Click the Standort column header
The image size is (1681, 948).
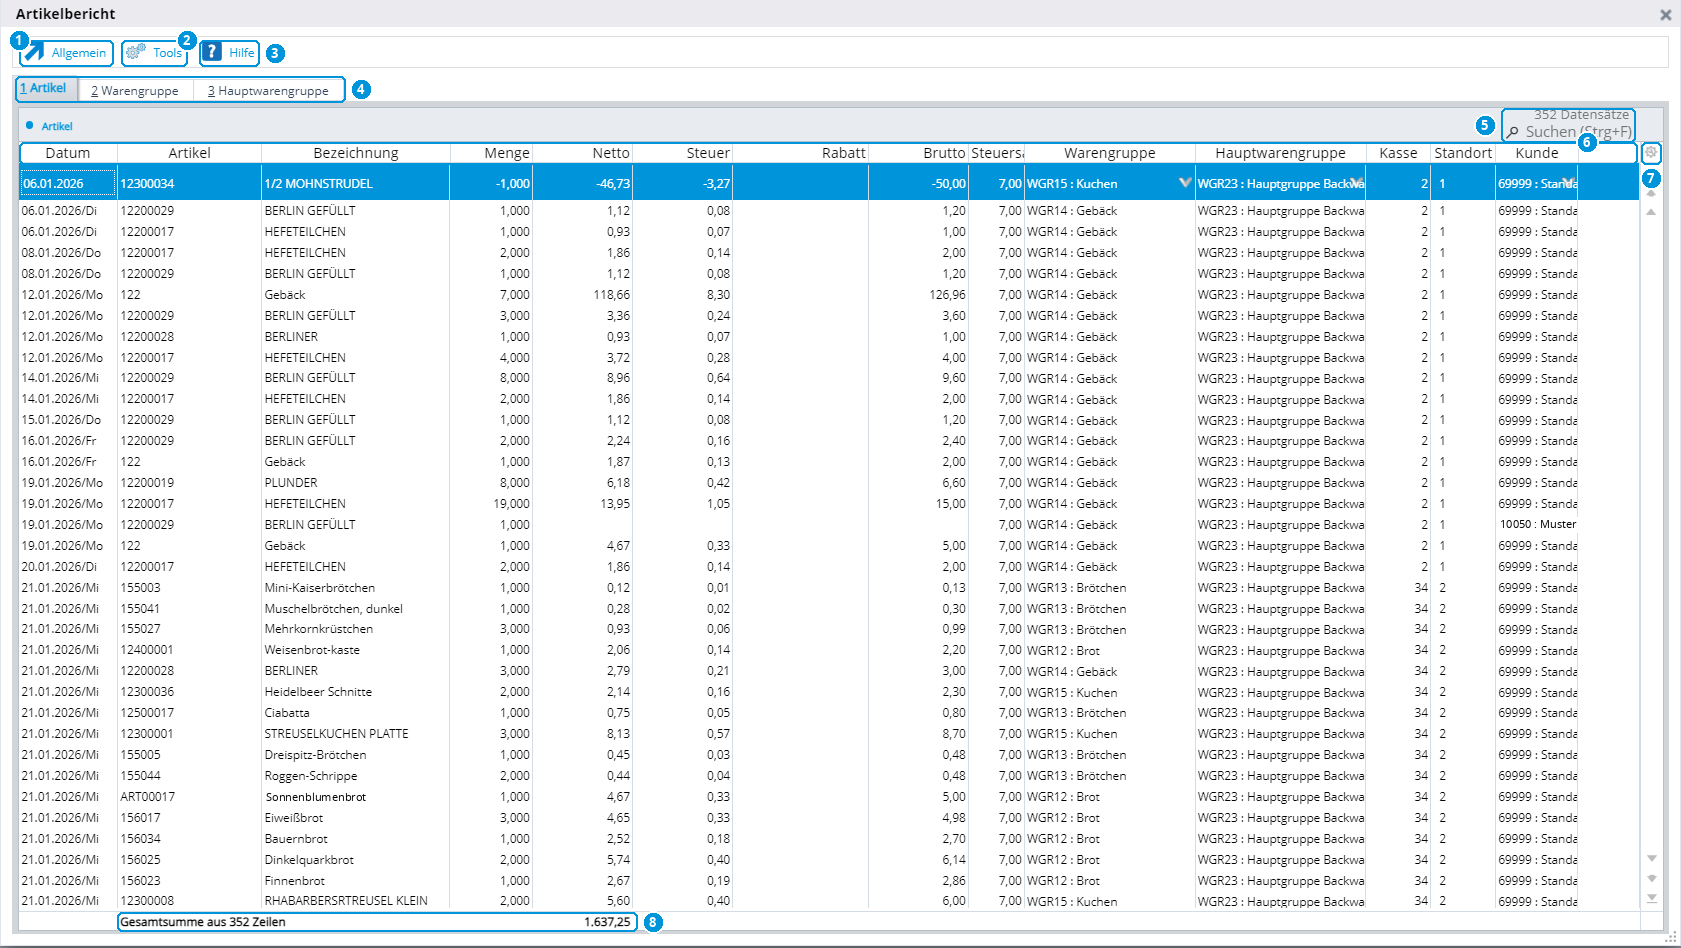pyautogui.click(x=1463, y=153)
